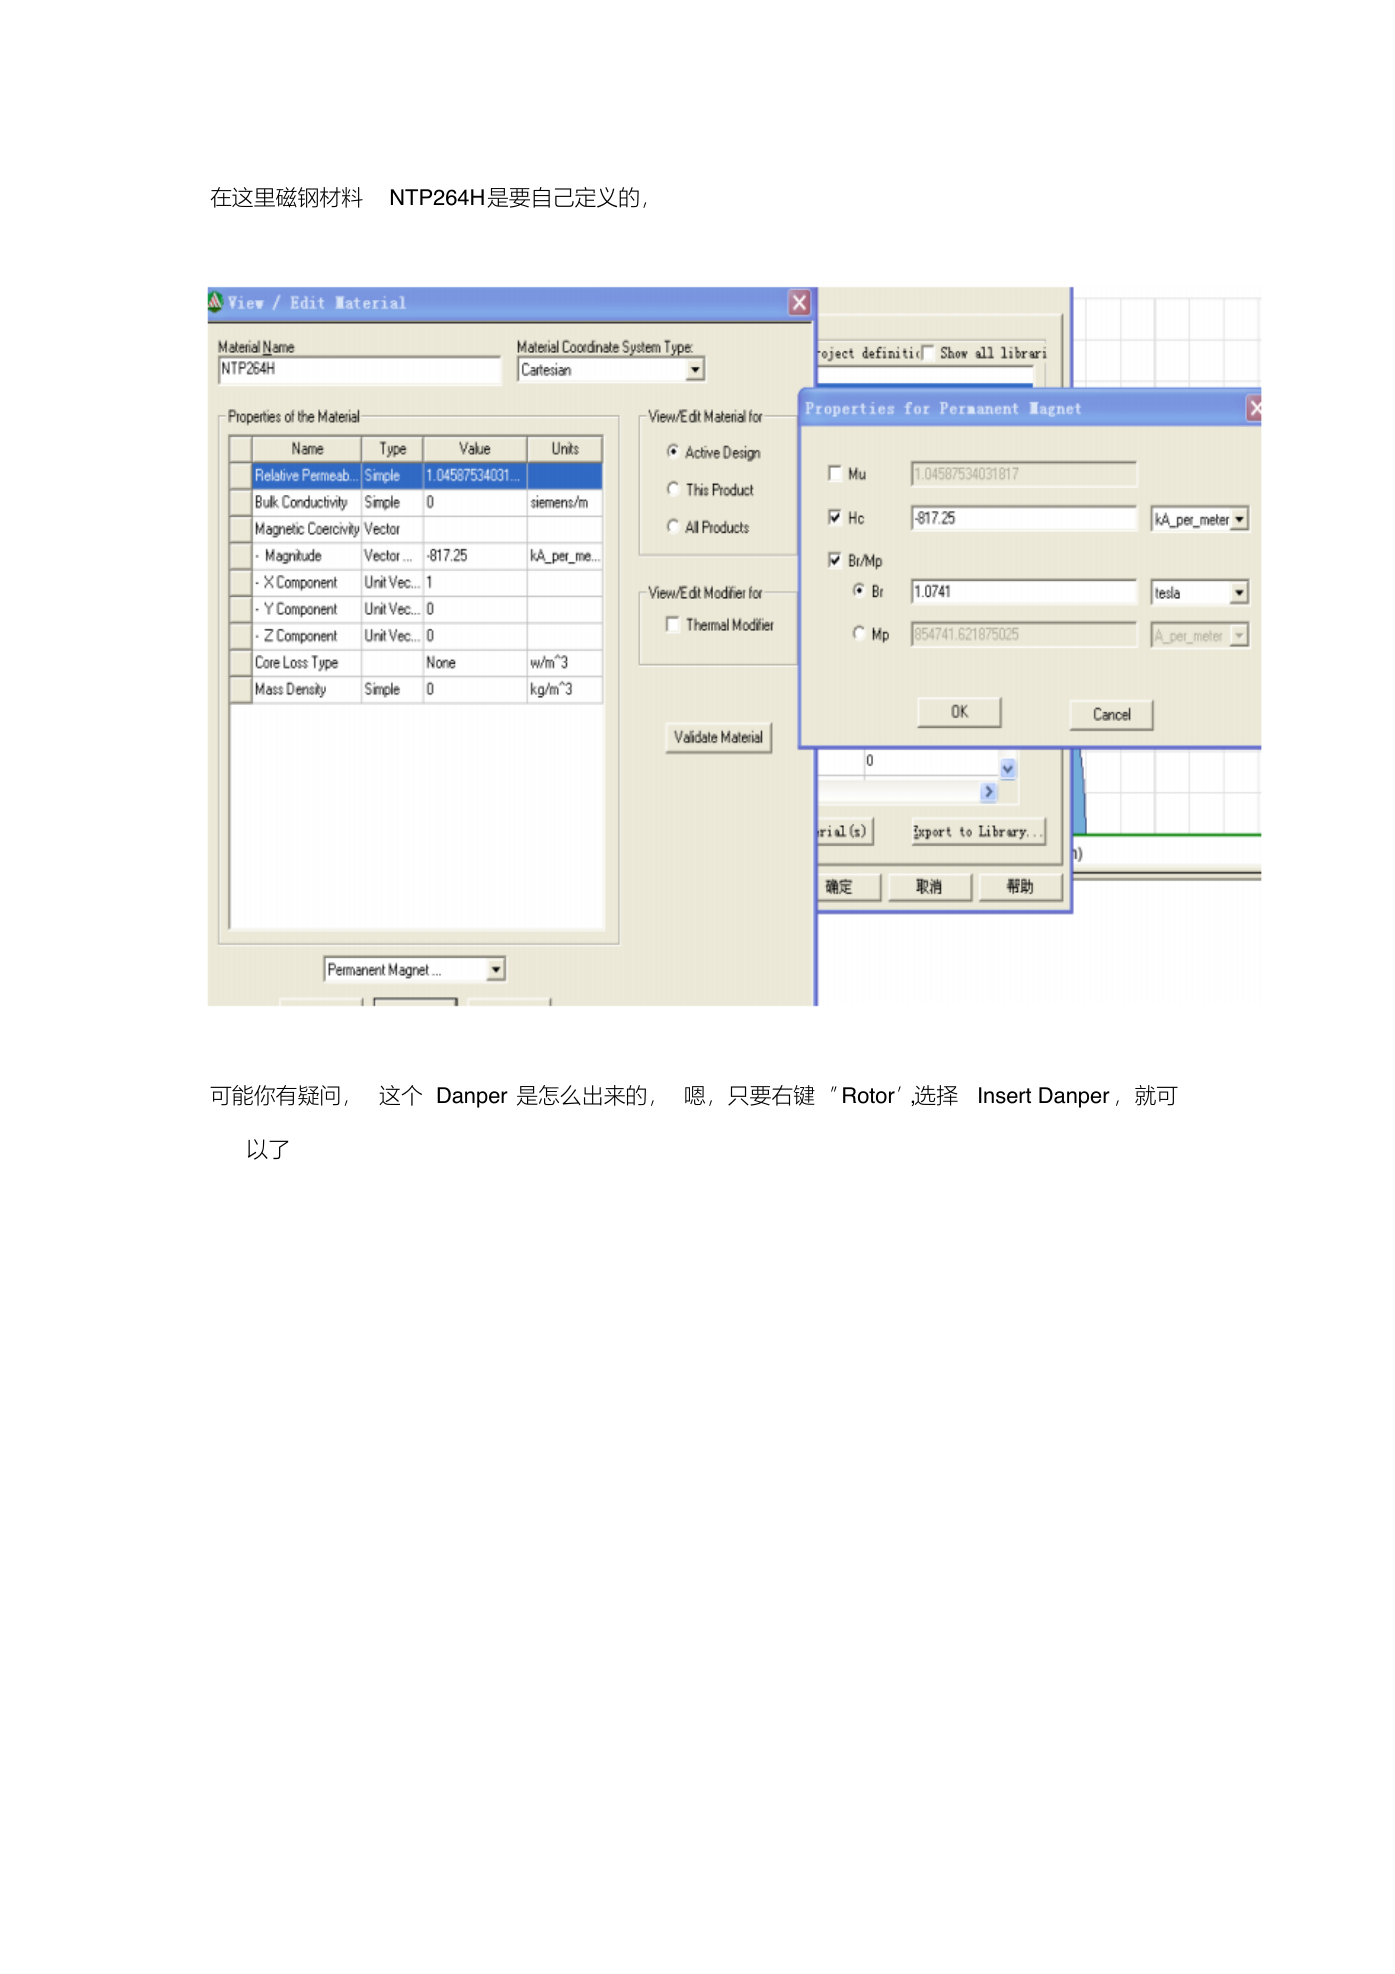This screenshot has height=1974, width=1395.
Task: Click the Mp value field
Action: point(1024,634)
